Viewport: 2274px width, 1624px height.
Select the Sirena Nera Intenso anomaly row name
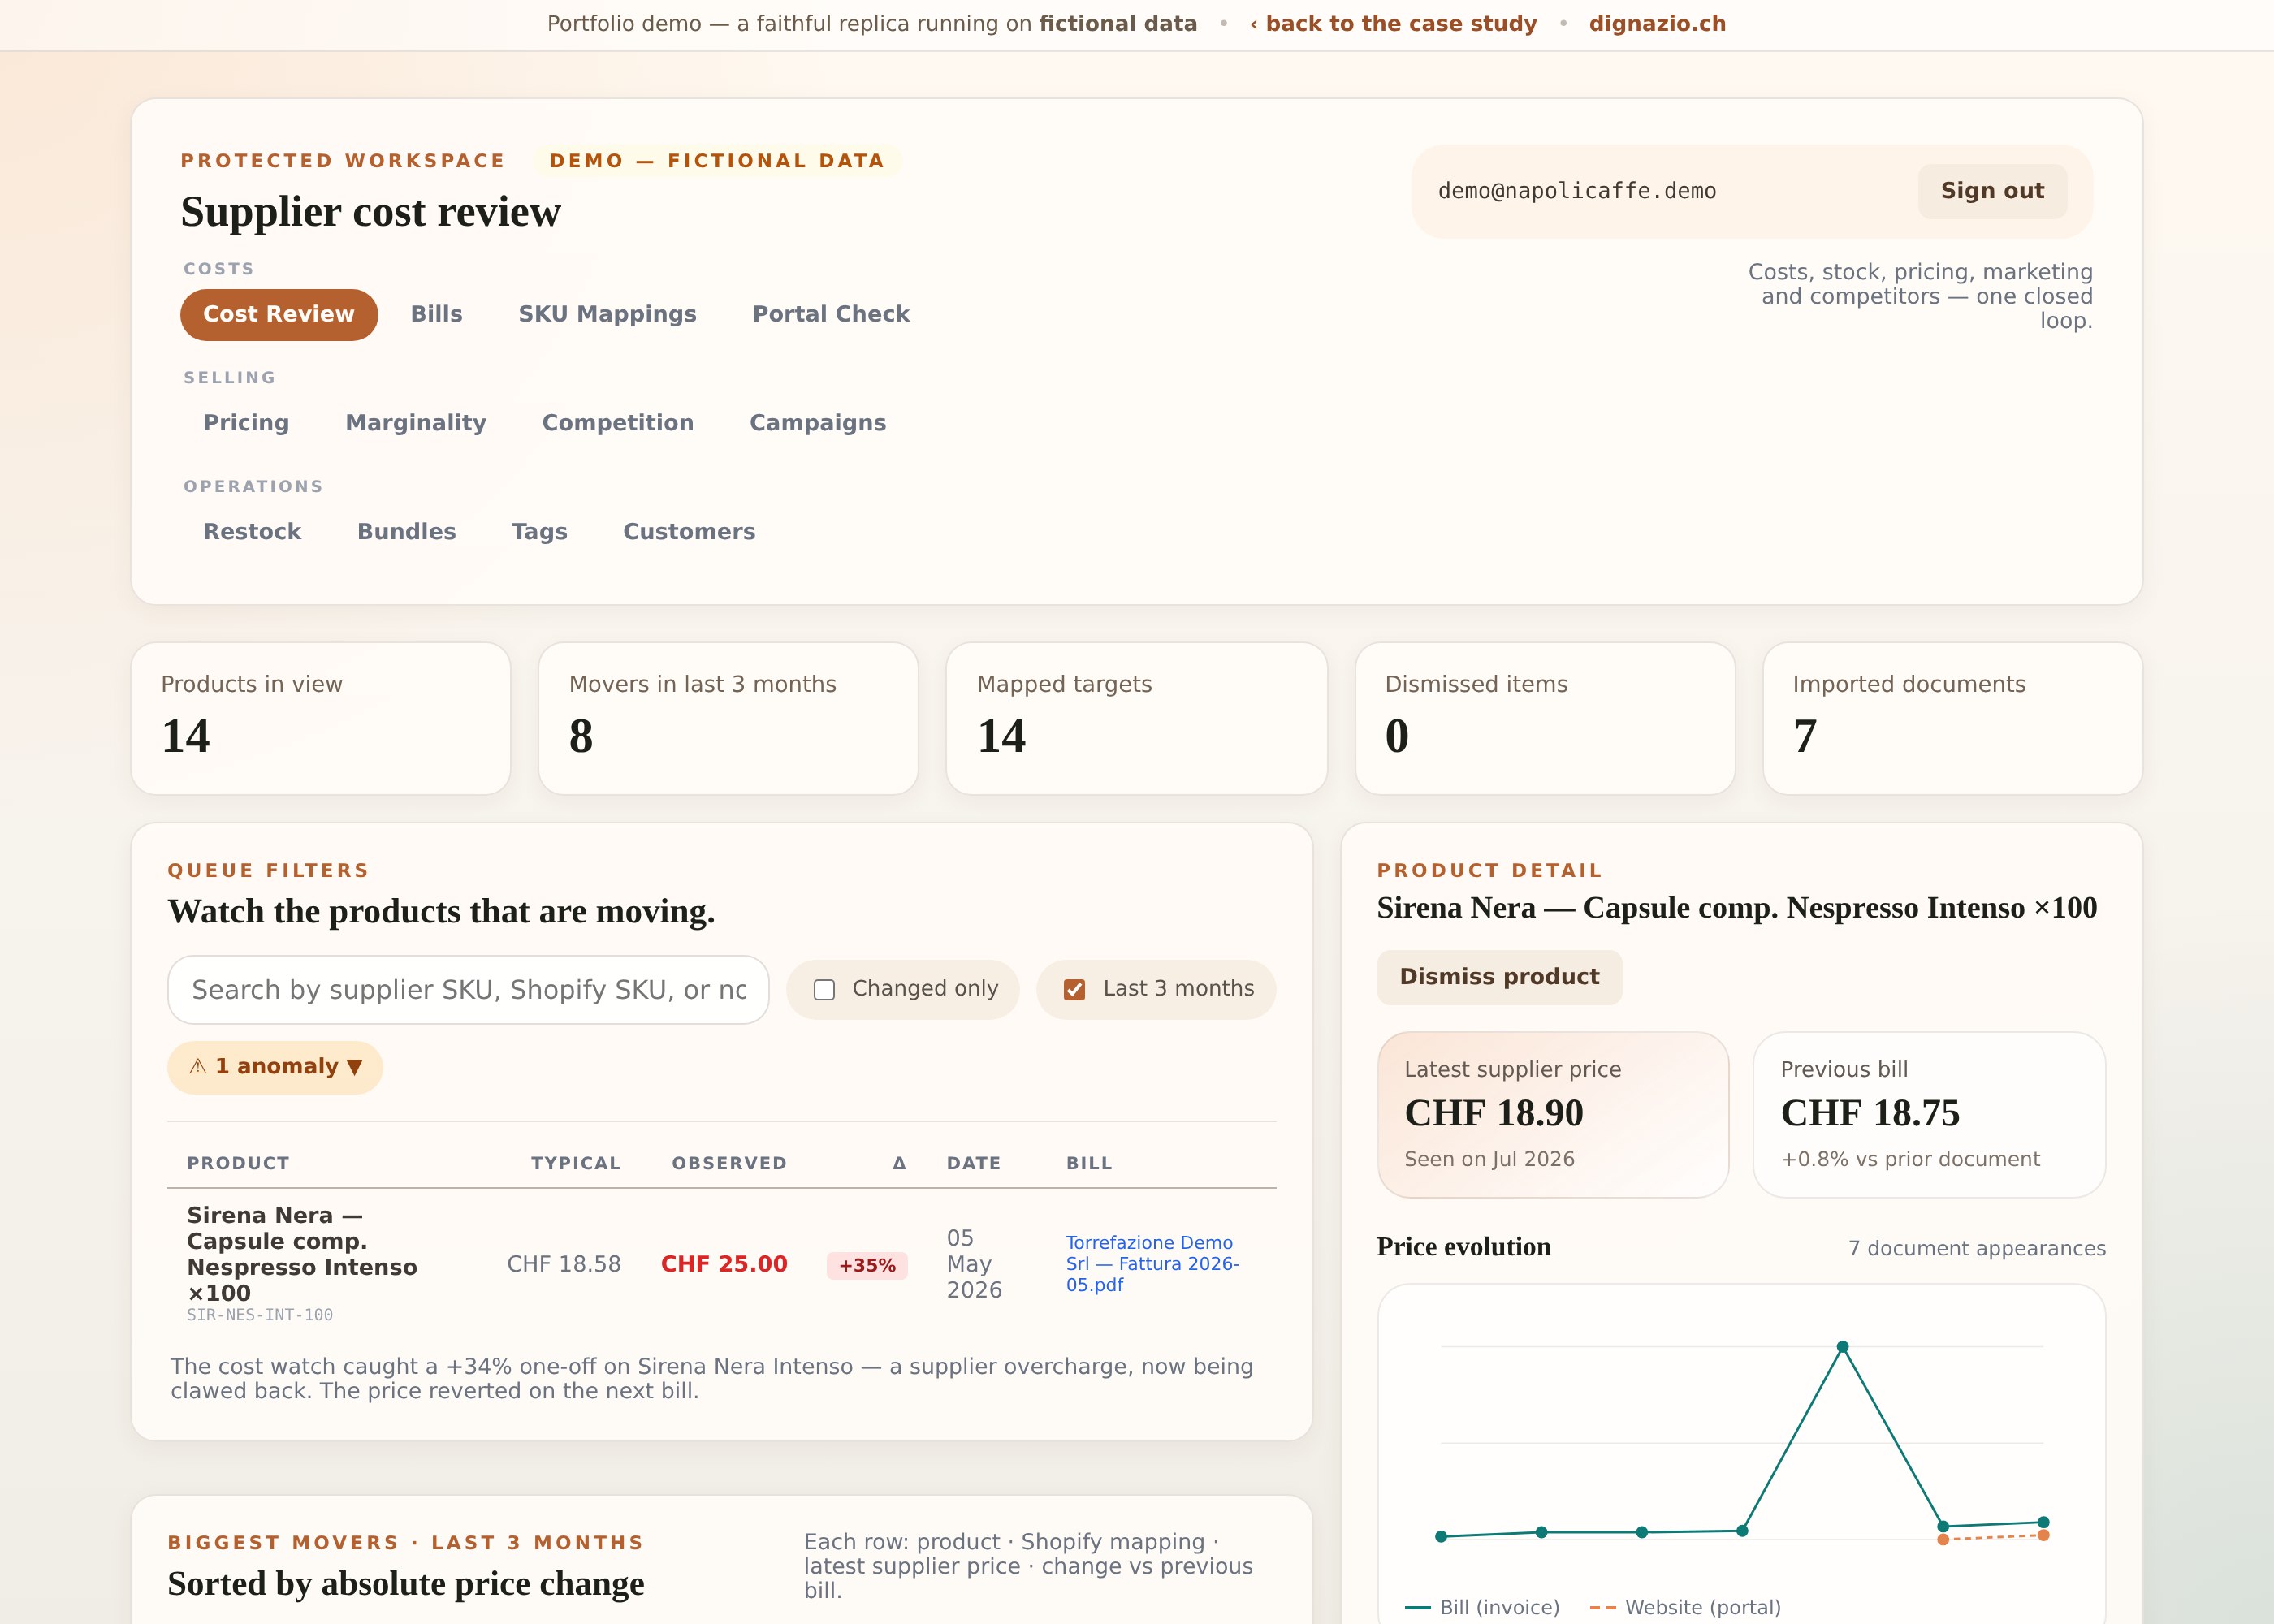pos(302,1254)
